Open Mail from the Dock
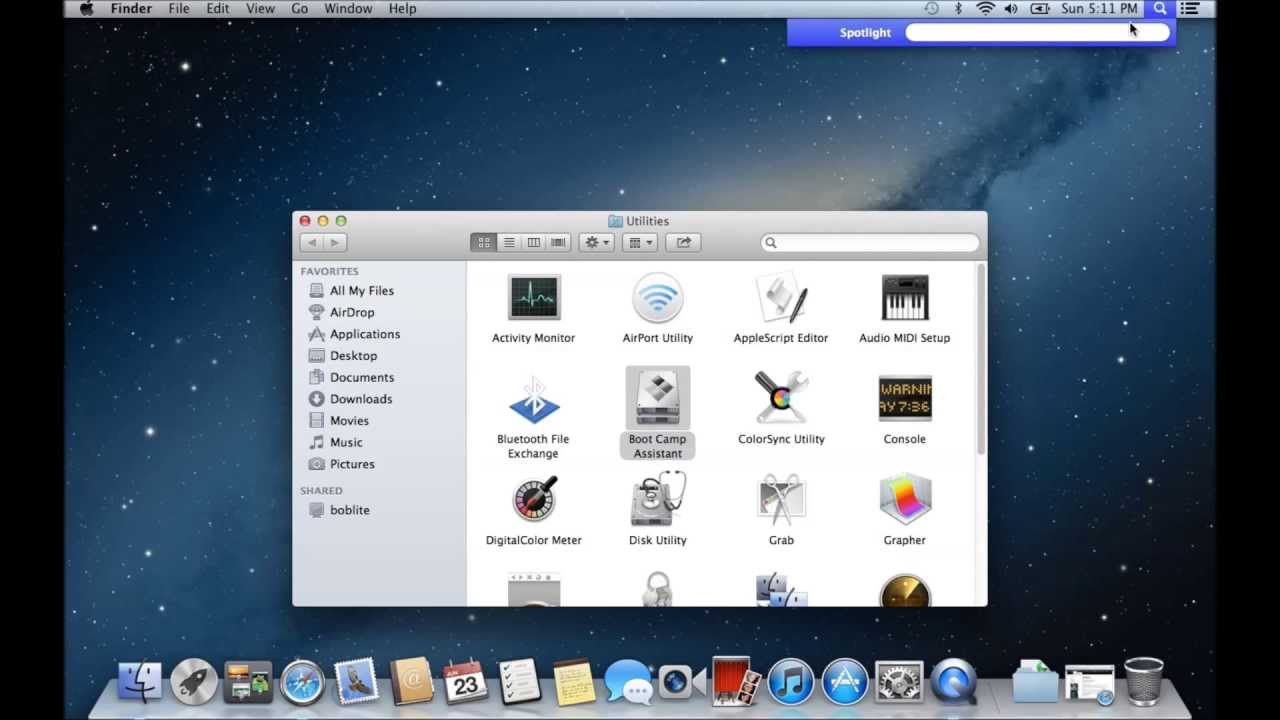The height and width of the screenshot is (720, 1280). pos(356,682)
